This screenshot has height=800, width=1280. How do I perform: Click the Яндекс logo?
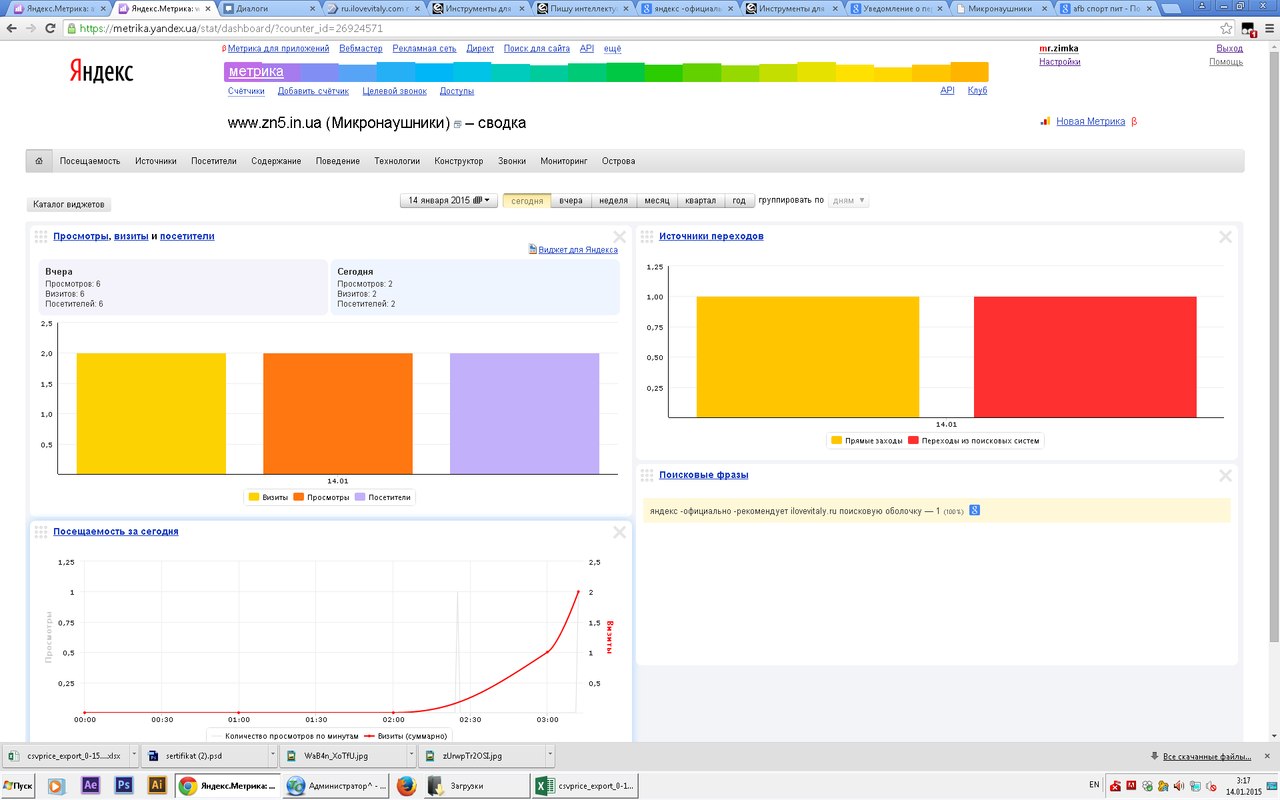(101, 71)
